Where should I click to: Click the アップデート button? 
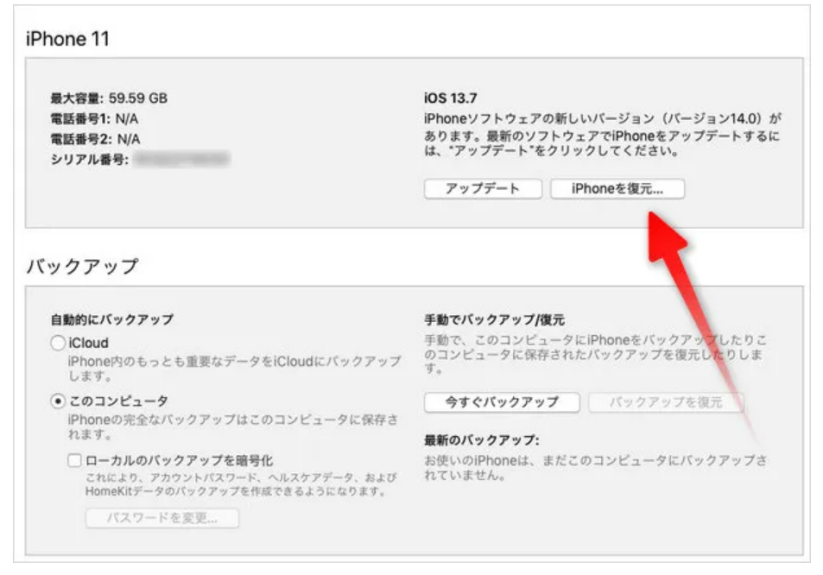(x=482, y=189)
